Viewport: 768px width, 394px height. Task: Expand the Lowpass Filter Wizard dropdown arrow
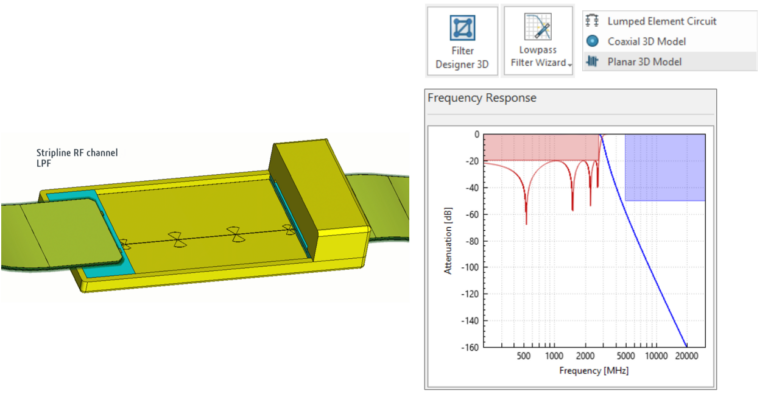pos(570,64)
